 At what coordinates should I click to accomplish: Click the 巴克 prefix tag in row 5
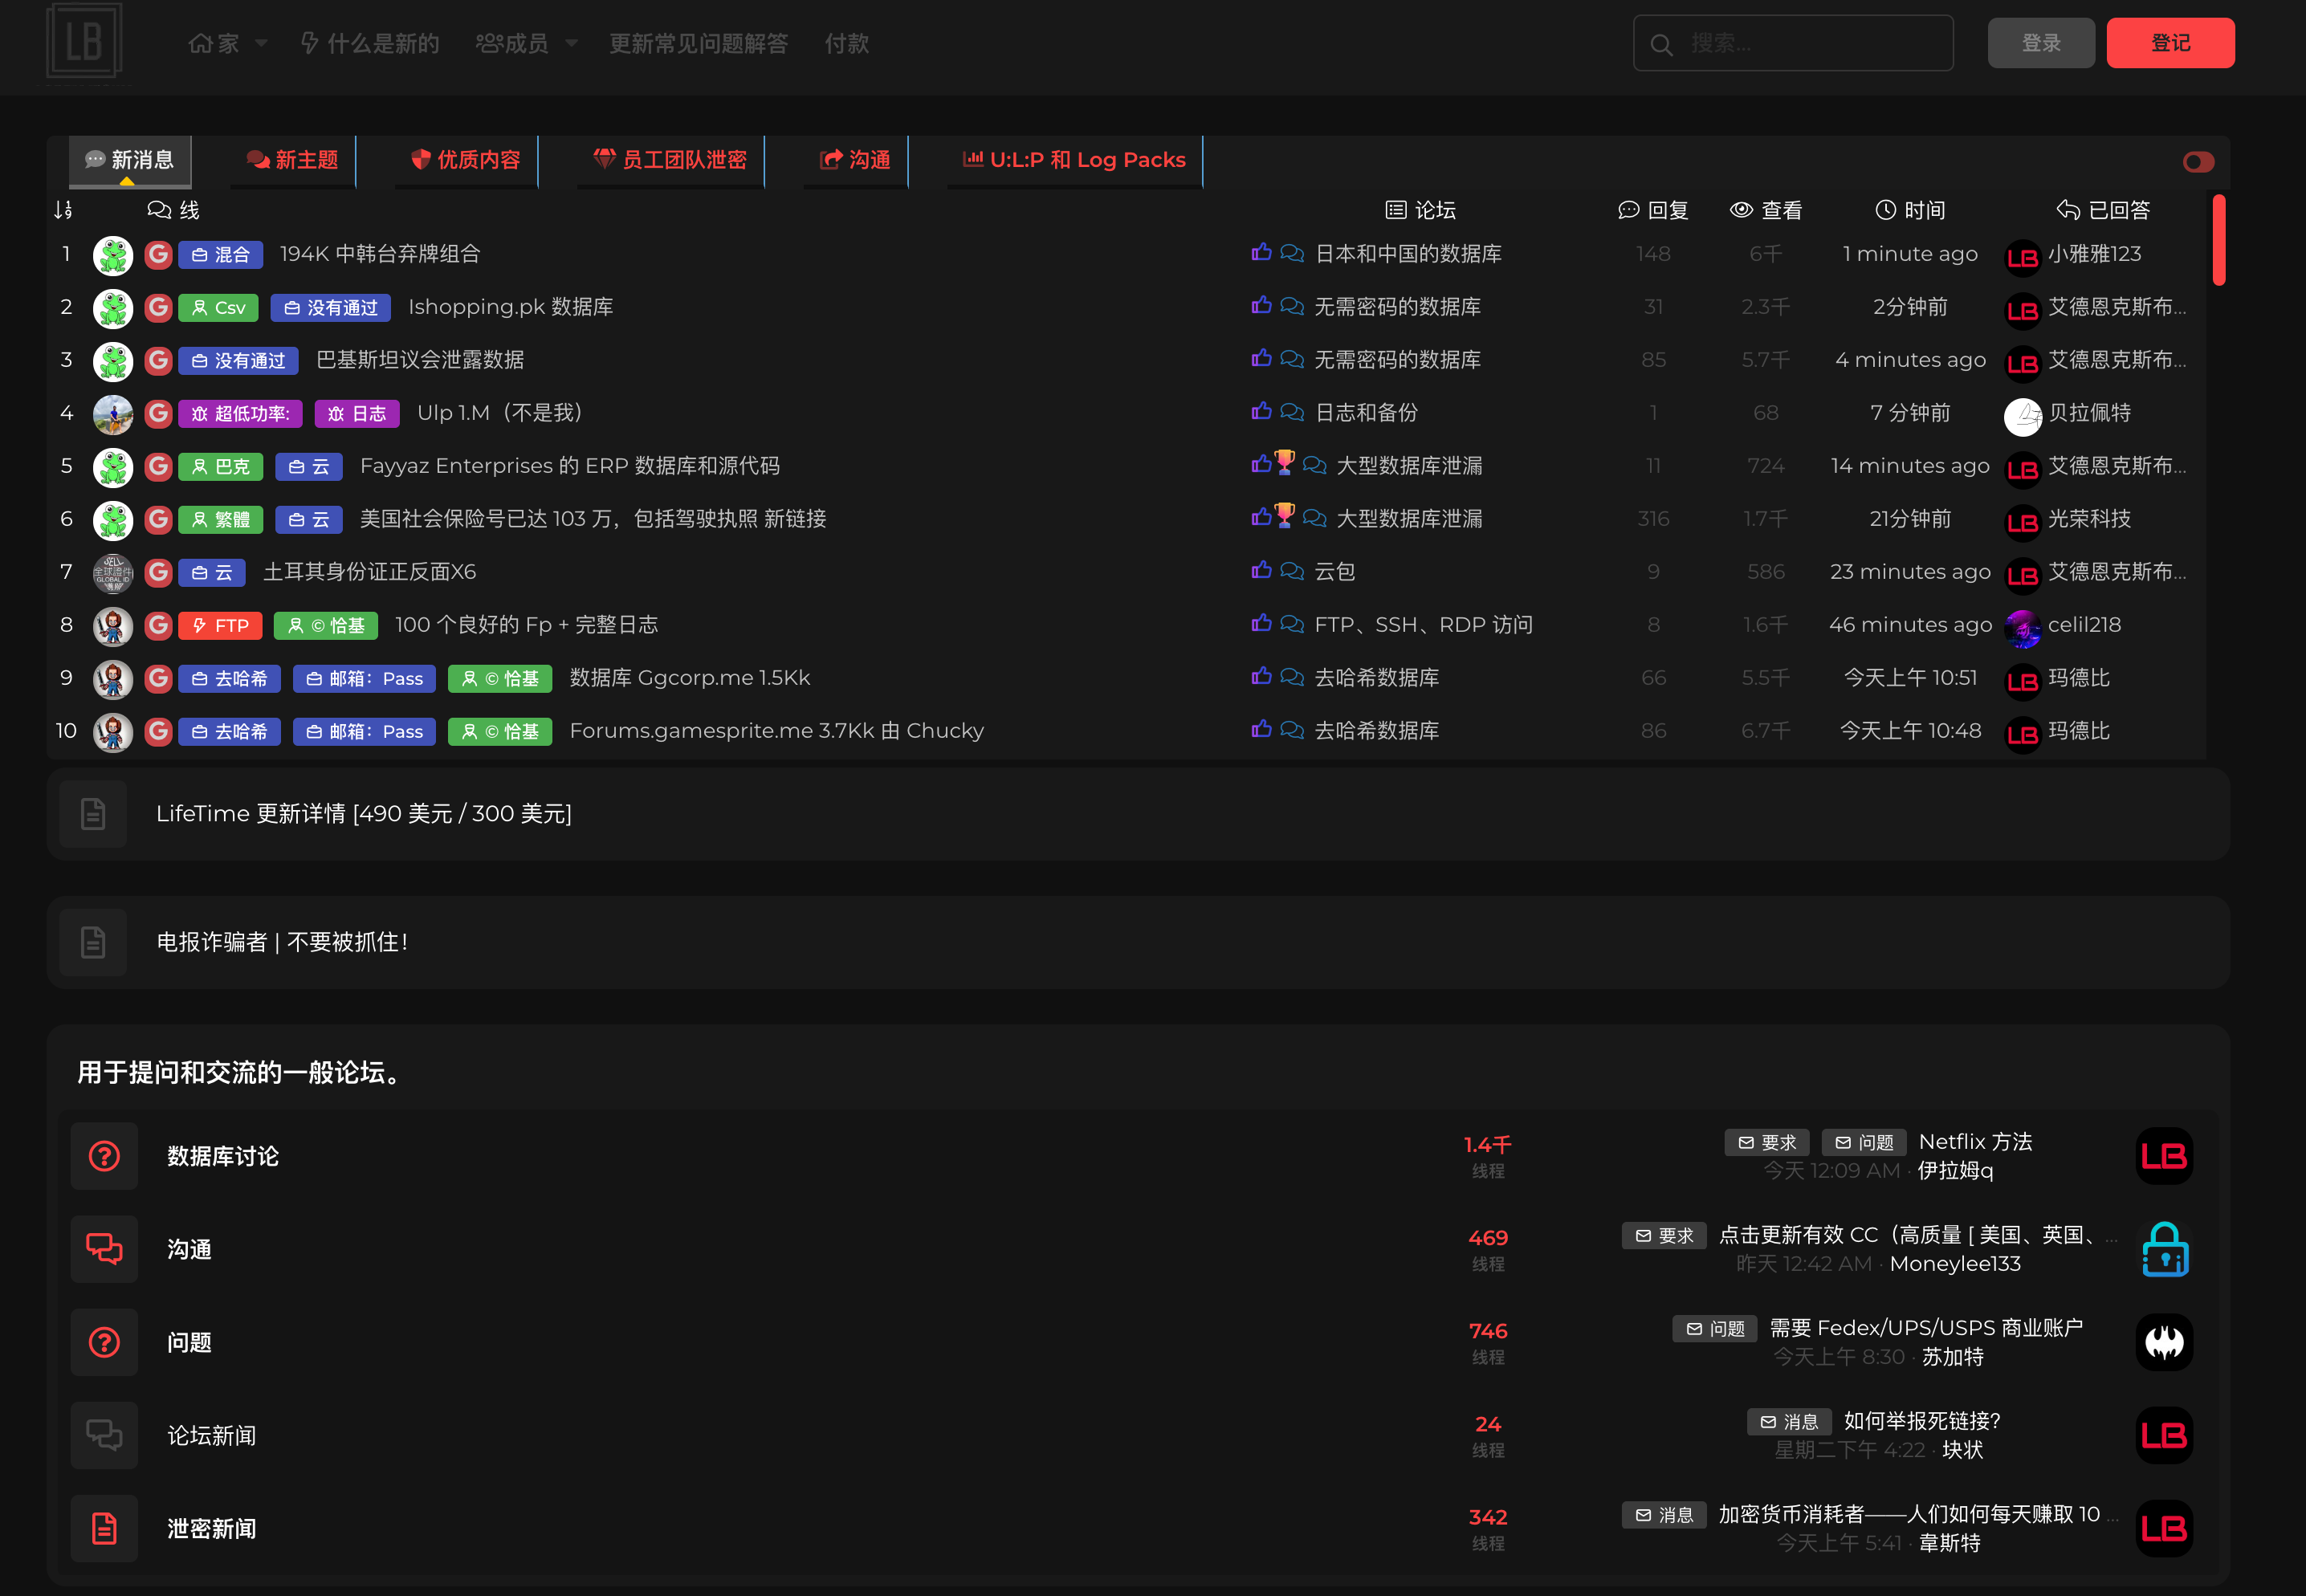pyautogui.click(x=221, y=467)
